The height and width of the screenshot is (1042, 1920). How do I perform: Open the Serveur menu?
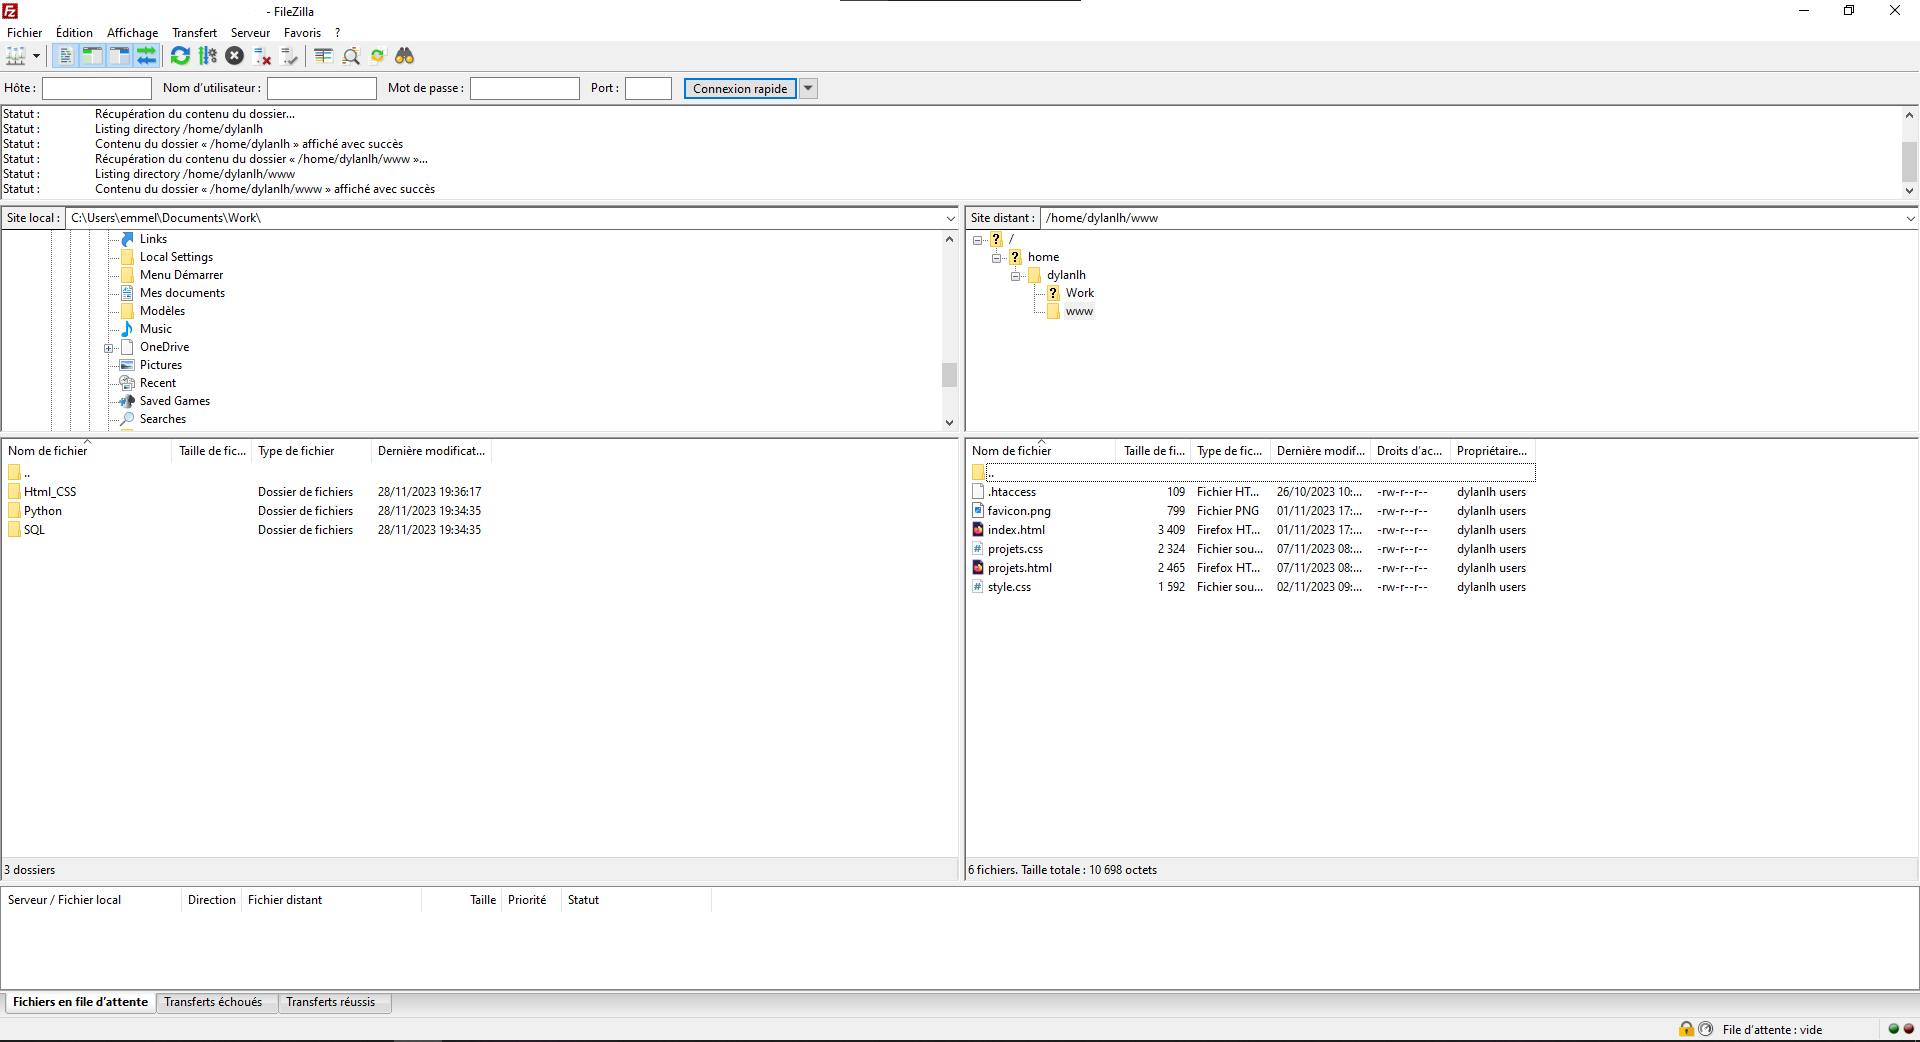pos(250,33)
